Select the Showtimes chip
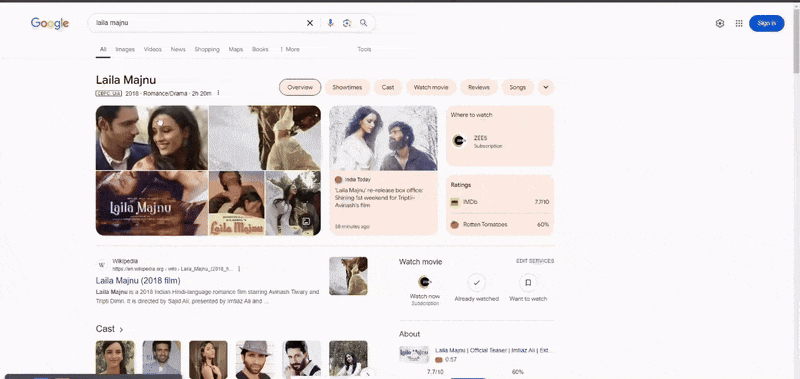Screen dimensions: 800x379 pyautogui.click(x=347, y=87)
